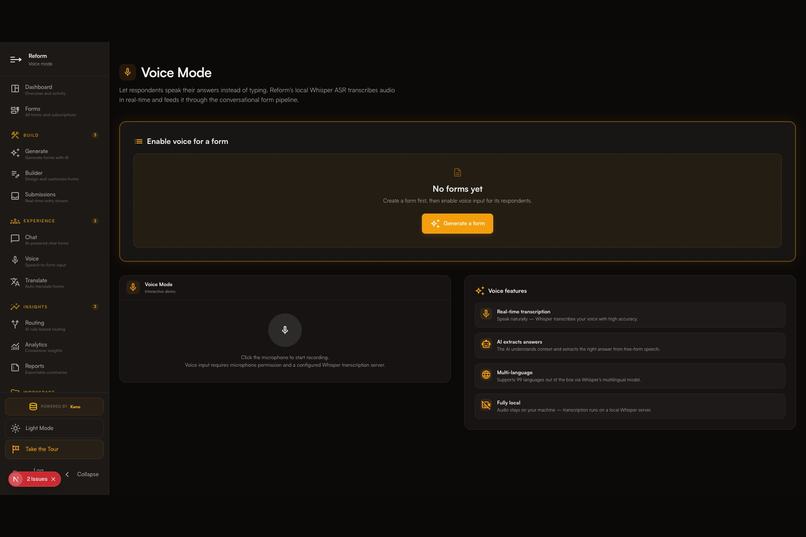This screenshot has width=806, height=537.
Task: Click the AI extracts answers robot icon
Action: [x=486, y=345]
